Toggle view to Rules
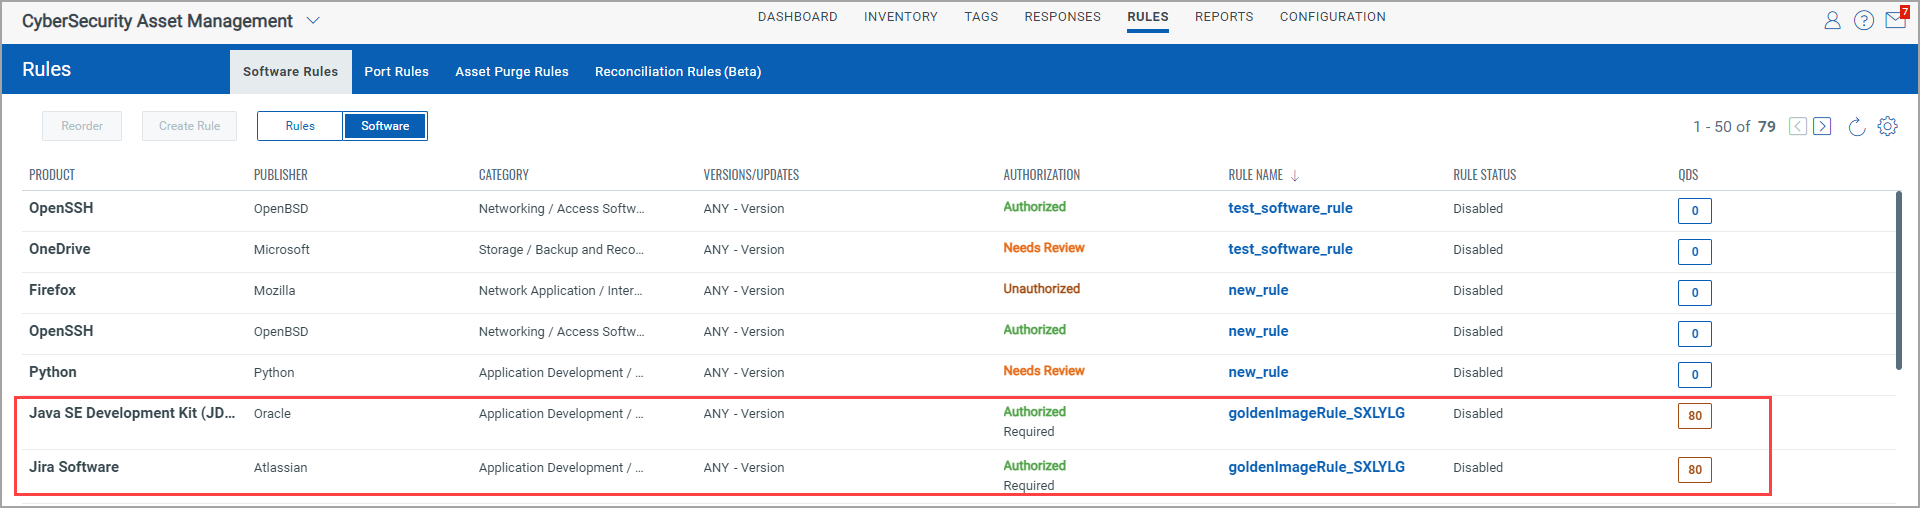This screenshot has height=508, width=1920. pyautogui.click(x=300, y=126)
